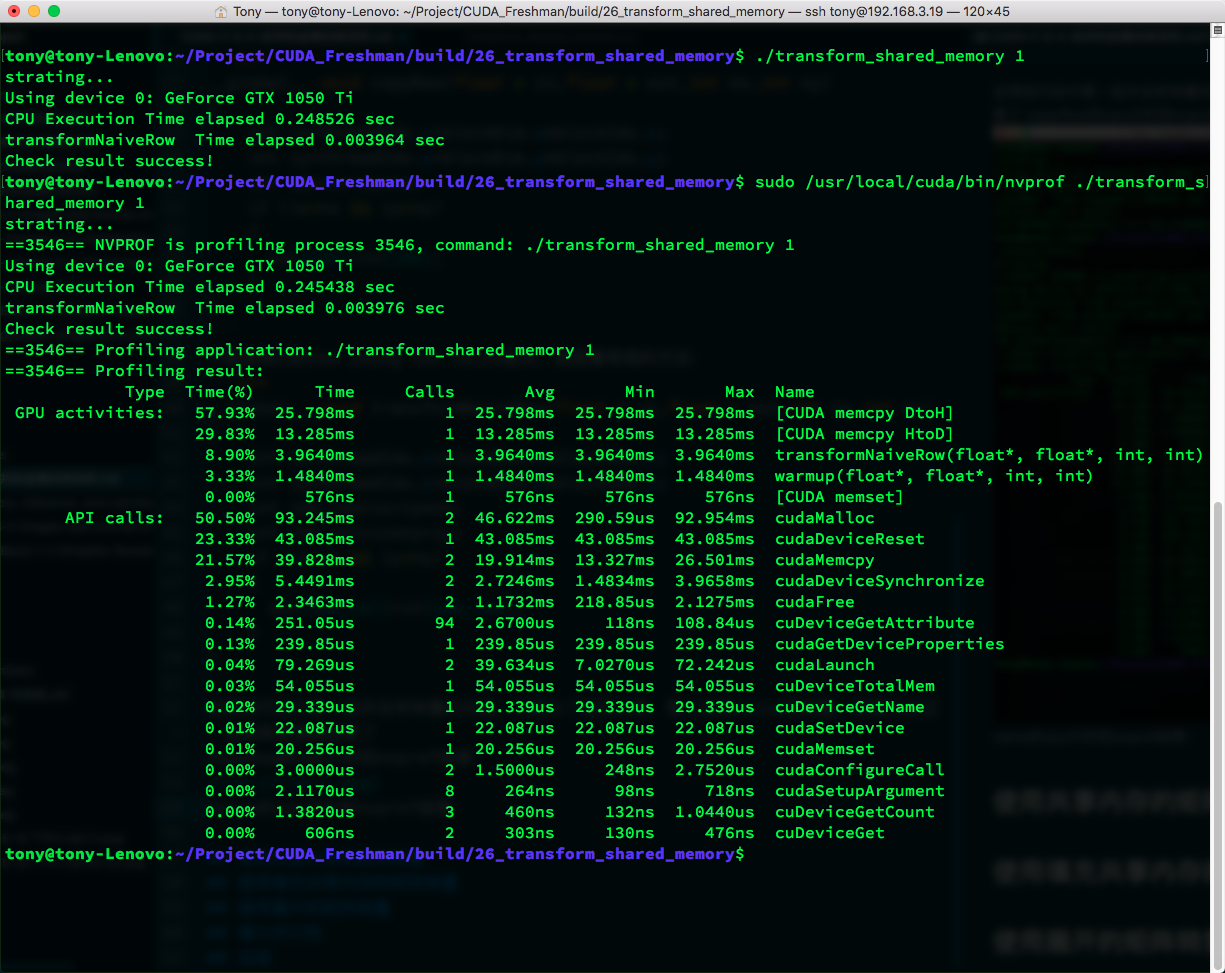This screenshot has height=973, width=1225.
Task: Click the '[CUDA memcpy DtoH]' entry
Action: (x=864, y=413)
